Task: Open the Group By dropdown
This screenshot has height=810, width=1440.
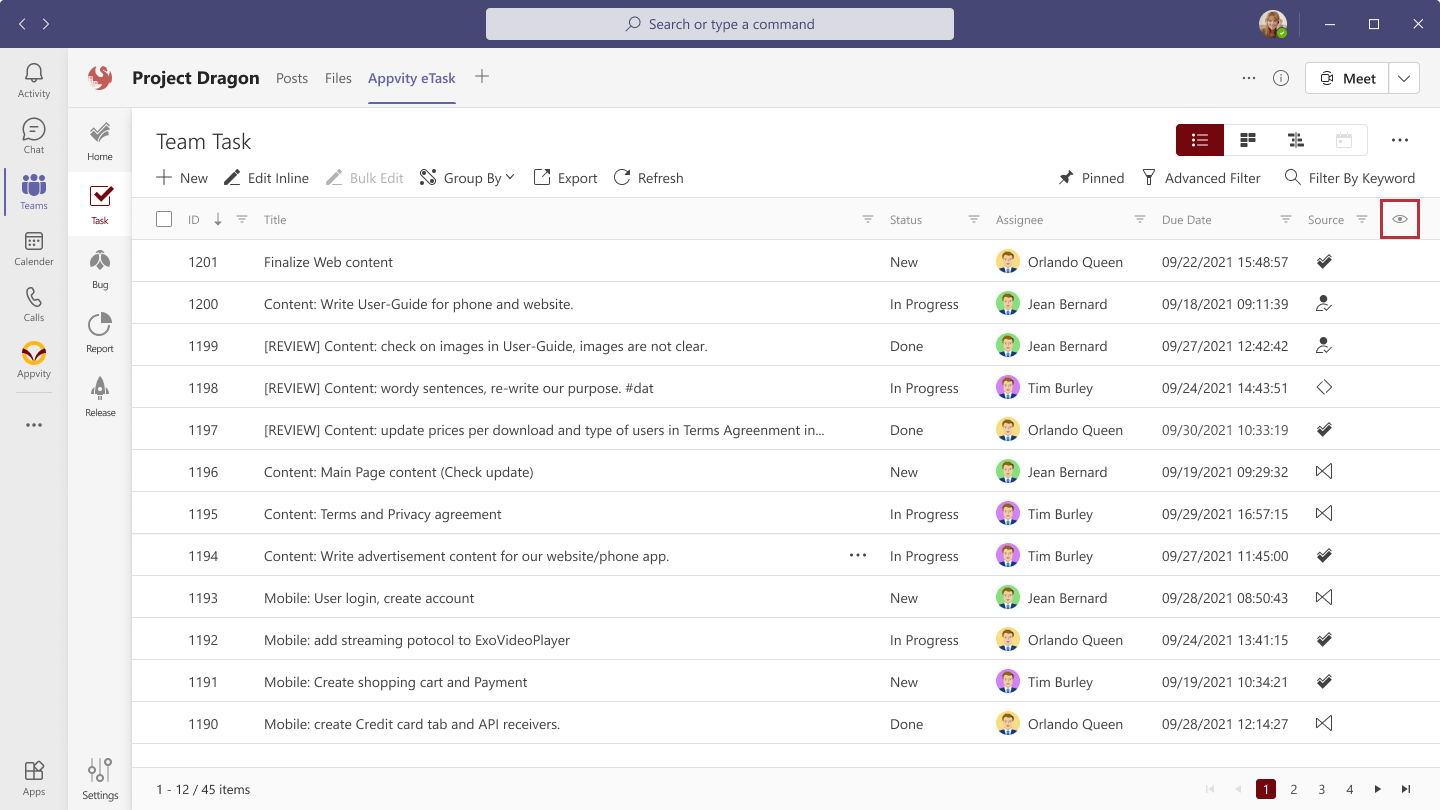Action: tap(467, 177)
